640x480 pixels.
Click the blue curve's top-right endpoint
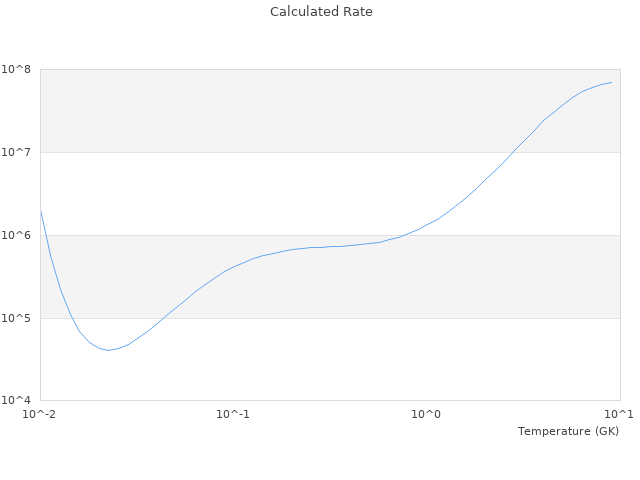(611, 82)
